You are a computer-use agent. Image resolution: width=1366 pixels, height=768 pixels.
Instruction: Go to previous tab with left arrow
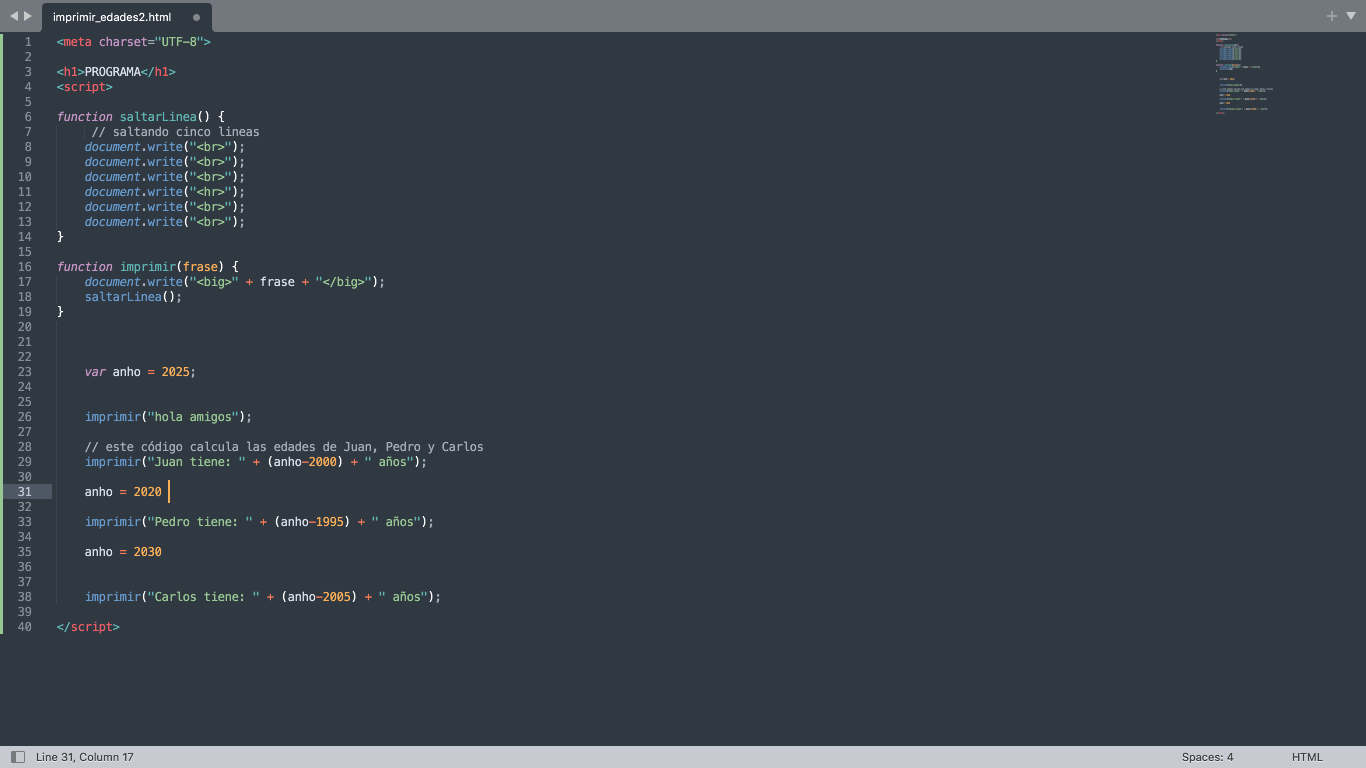13,16
